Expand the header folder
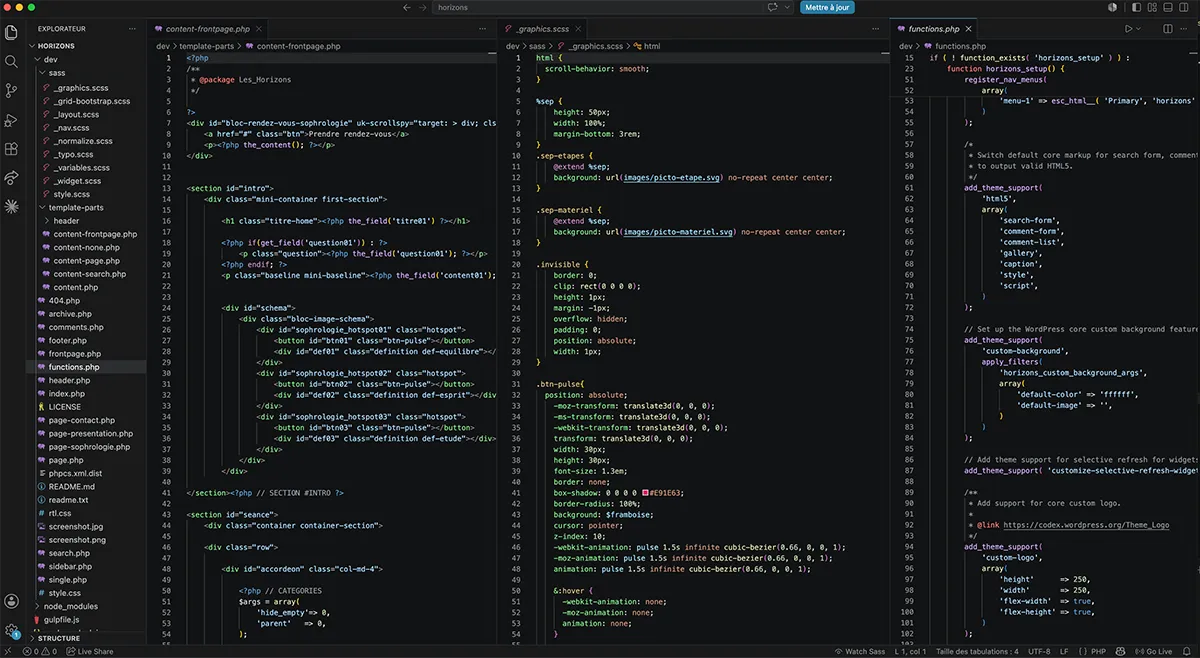 coord(88,220)
